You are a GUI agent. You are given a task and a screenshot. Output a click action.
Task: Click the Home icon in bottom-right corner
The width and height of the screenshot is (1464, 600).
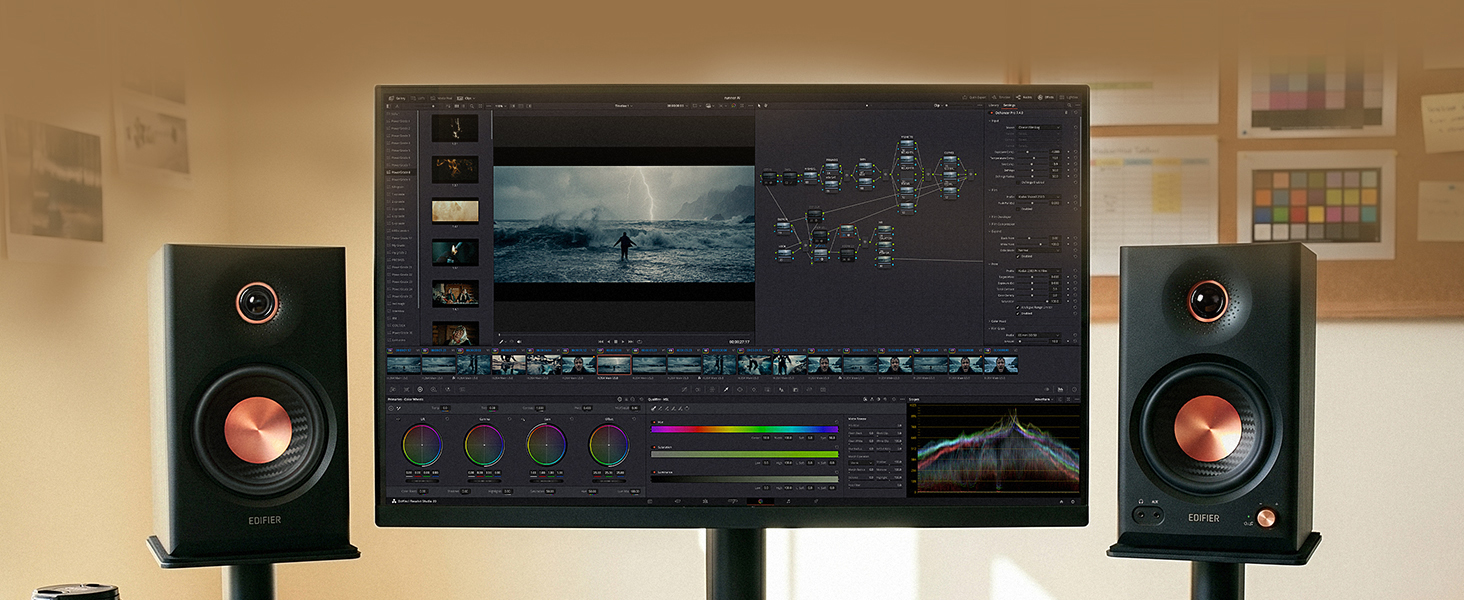click(x=1063, y=500)
